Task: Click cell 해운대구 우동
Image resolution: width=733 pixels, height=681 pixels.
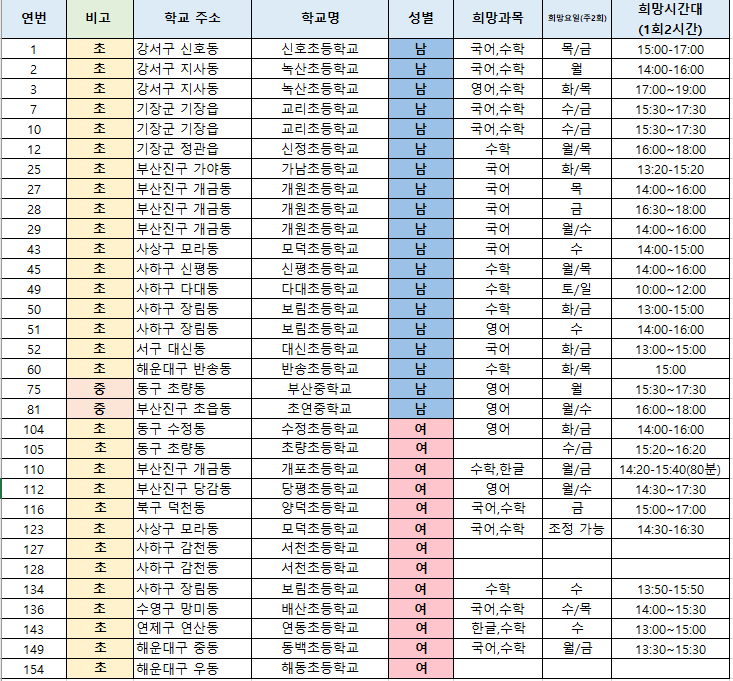Action: click(192, 668)
